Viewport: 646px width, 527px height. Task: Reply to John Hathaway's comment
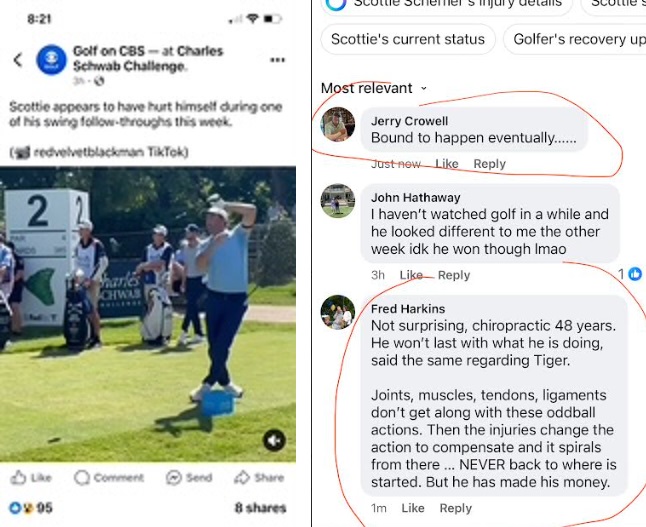(x=453, y=275)
